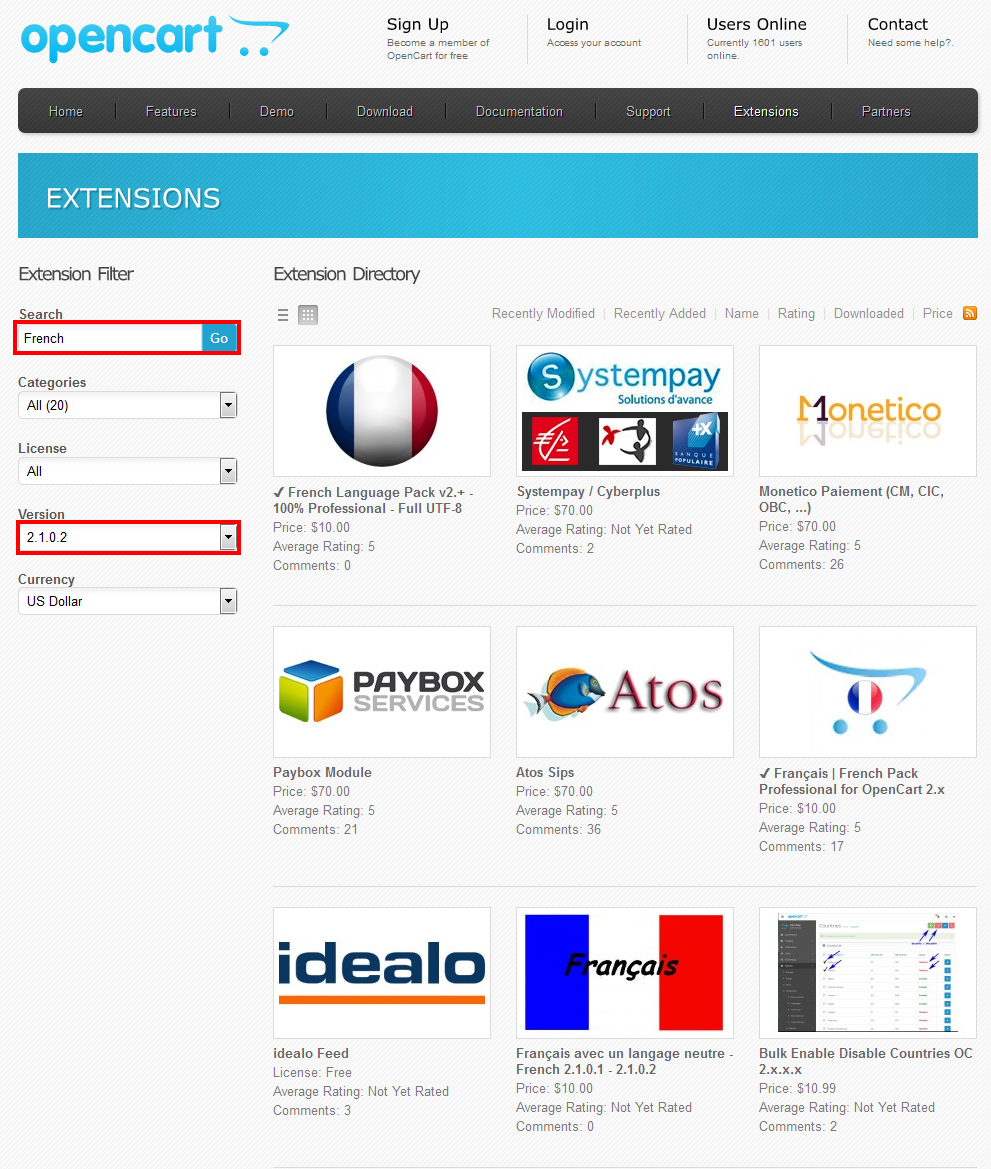The height and width of the screenshot is (1169, 991).
Task: Open the Categories dropdown
Action: [128, 406]
